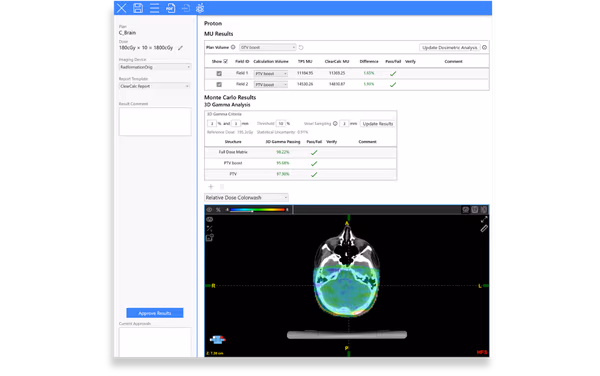The image size is (600, 376).
Task: Expand the CT viewer to full screen
Action: tap(484, 220)
